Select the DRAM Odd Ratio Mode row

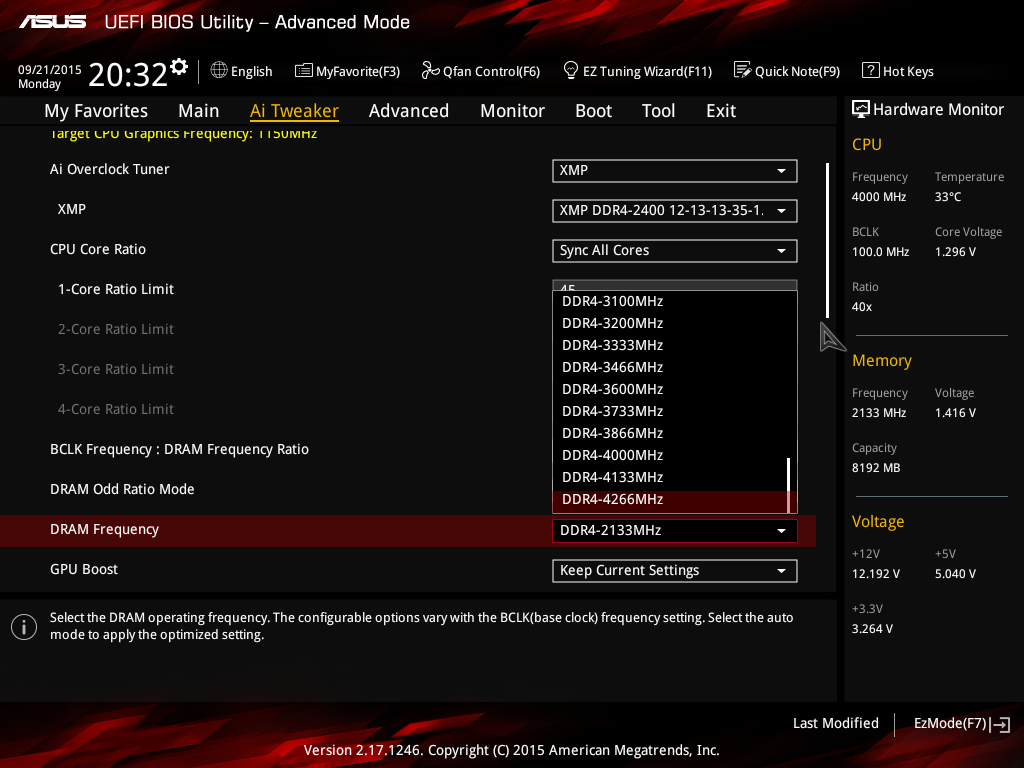tap(122, 489)
